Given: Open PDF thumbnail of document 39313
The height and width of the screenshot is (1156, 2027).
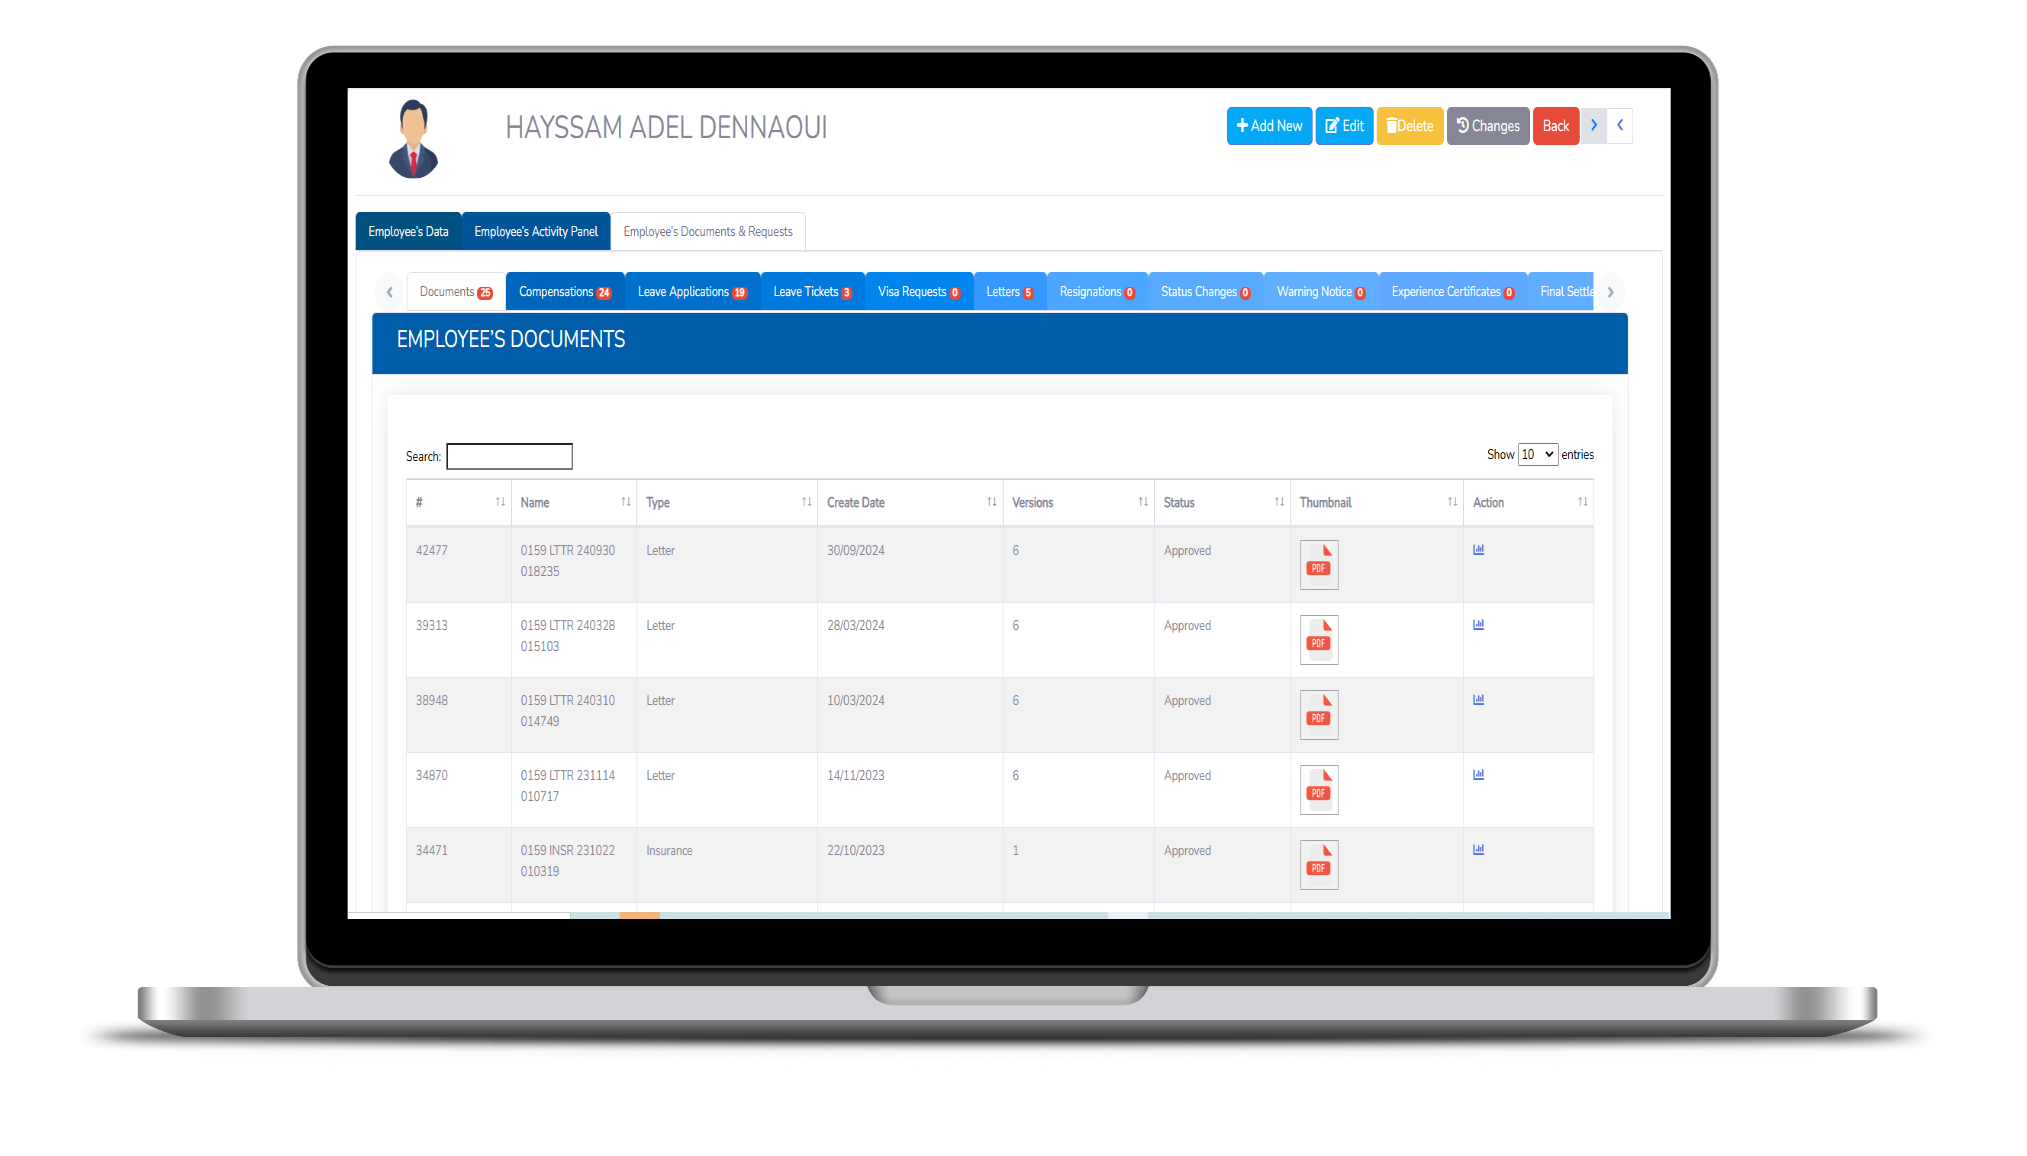Looking at the screenshot, I should (x=1318, y=640).
